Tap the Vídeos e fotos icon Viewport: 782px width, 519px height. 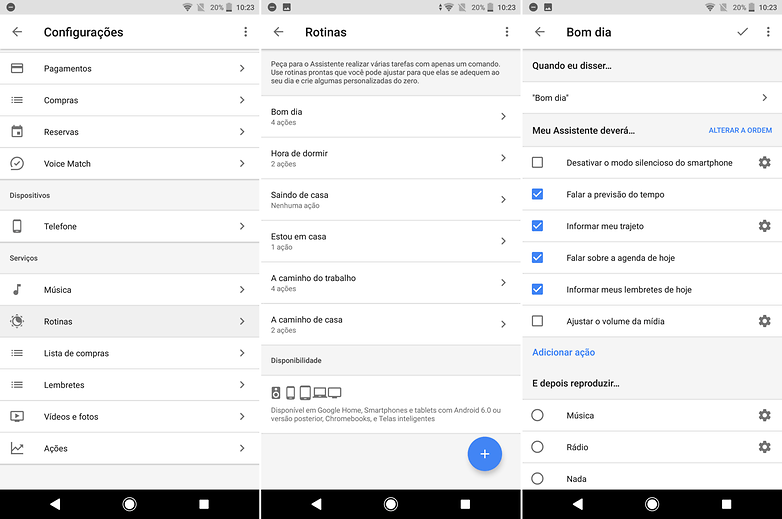pyautogui.click(x=17, y=416)
